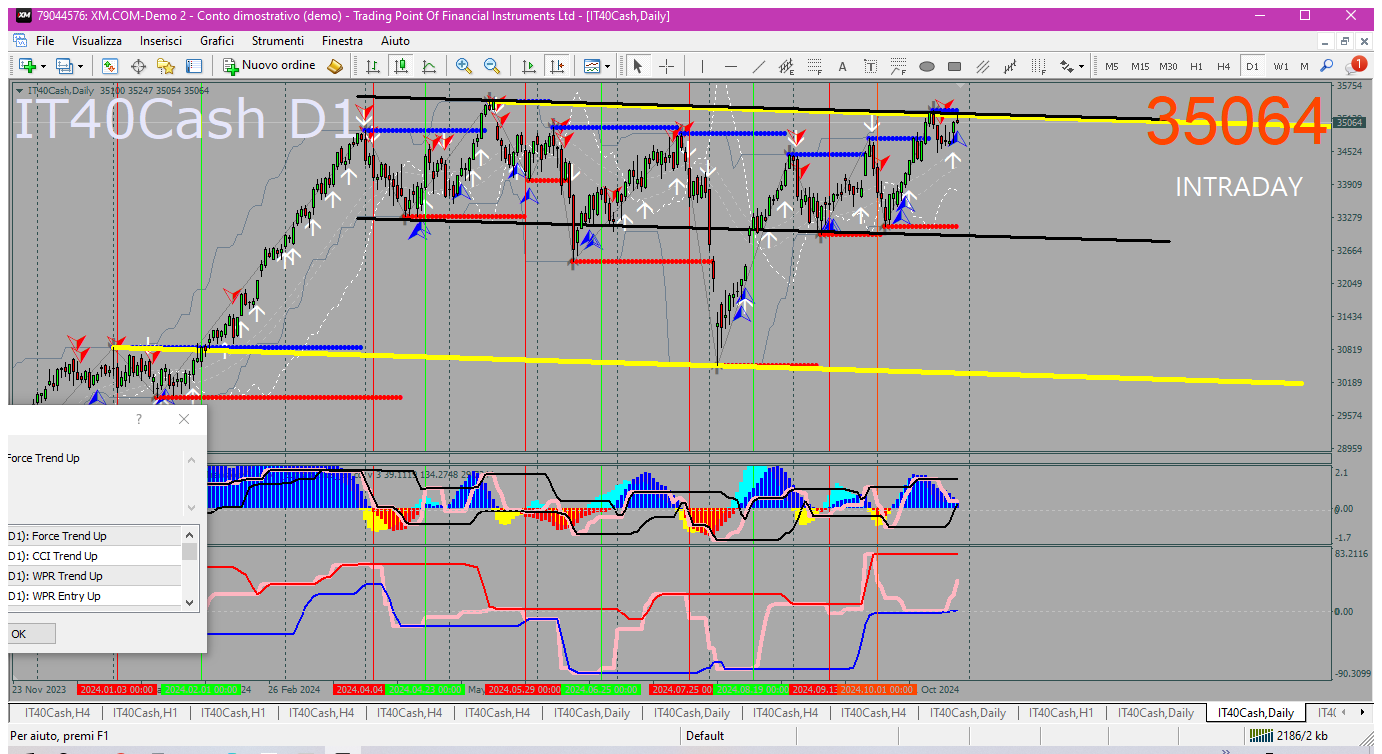Open the Finestra menu
Screen dimensions: 1382x754
coord(342,41)
